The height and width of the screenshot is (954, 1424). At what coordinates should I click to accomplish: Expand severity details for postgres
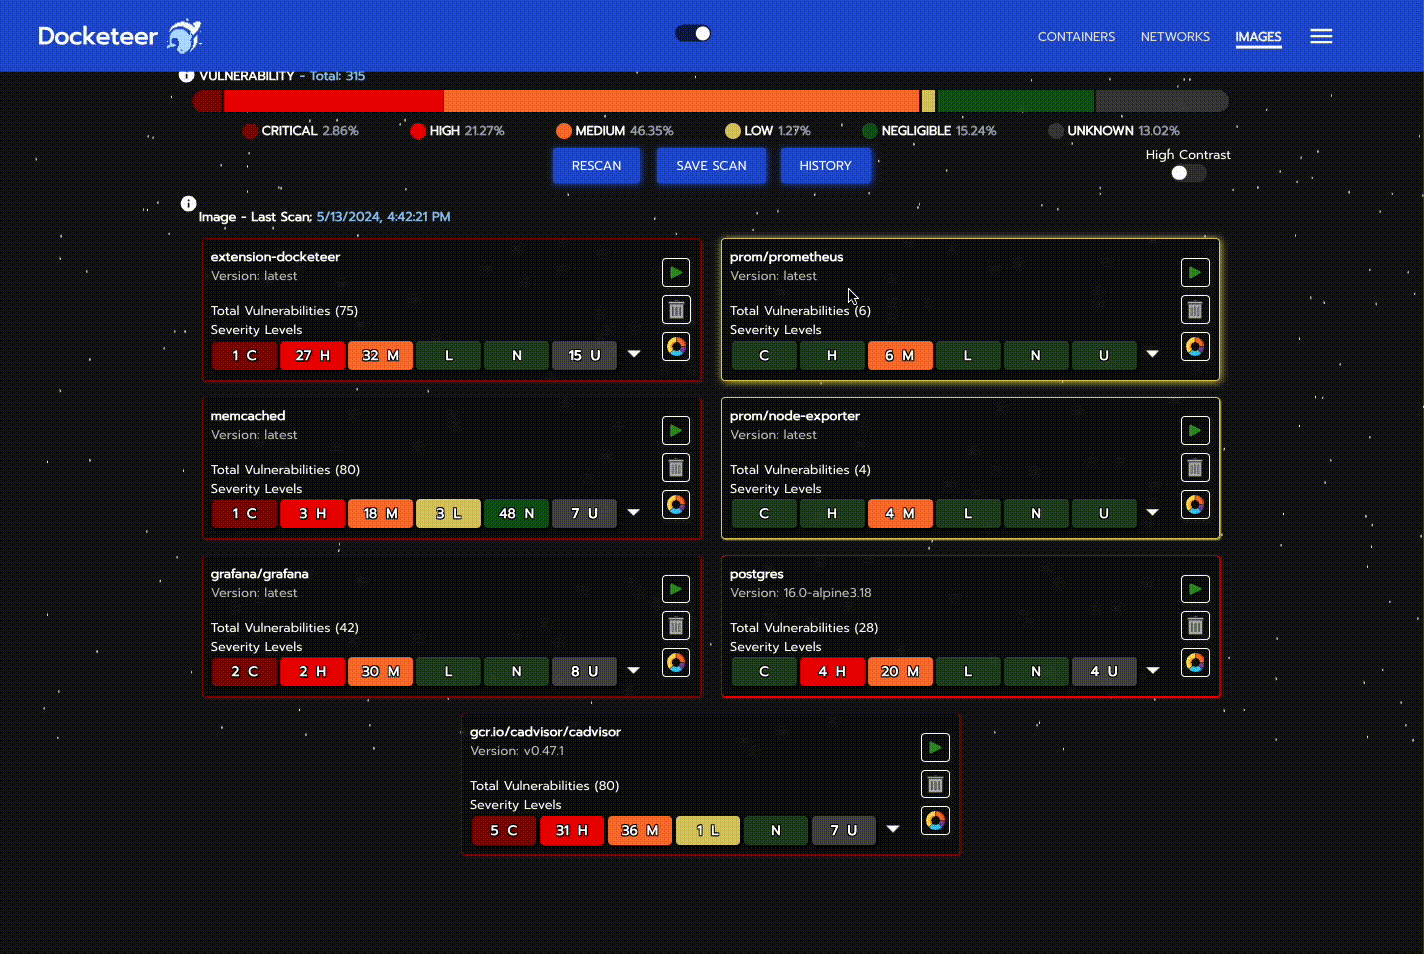coord(1153,670)
